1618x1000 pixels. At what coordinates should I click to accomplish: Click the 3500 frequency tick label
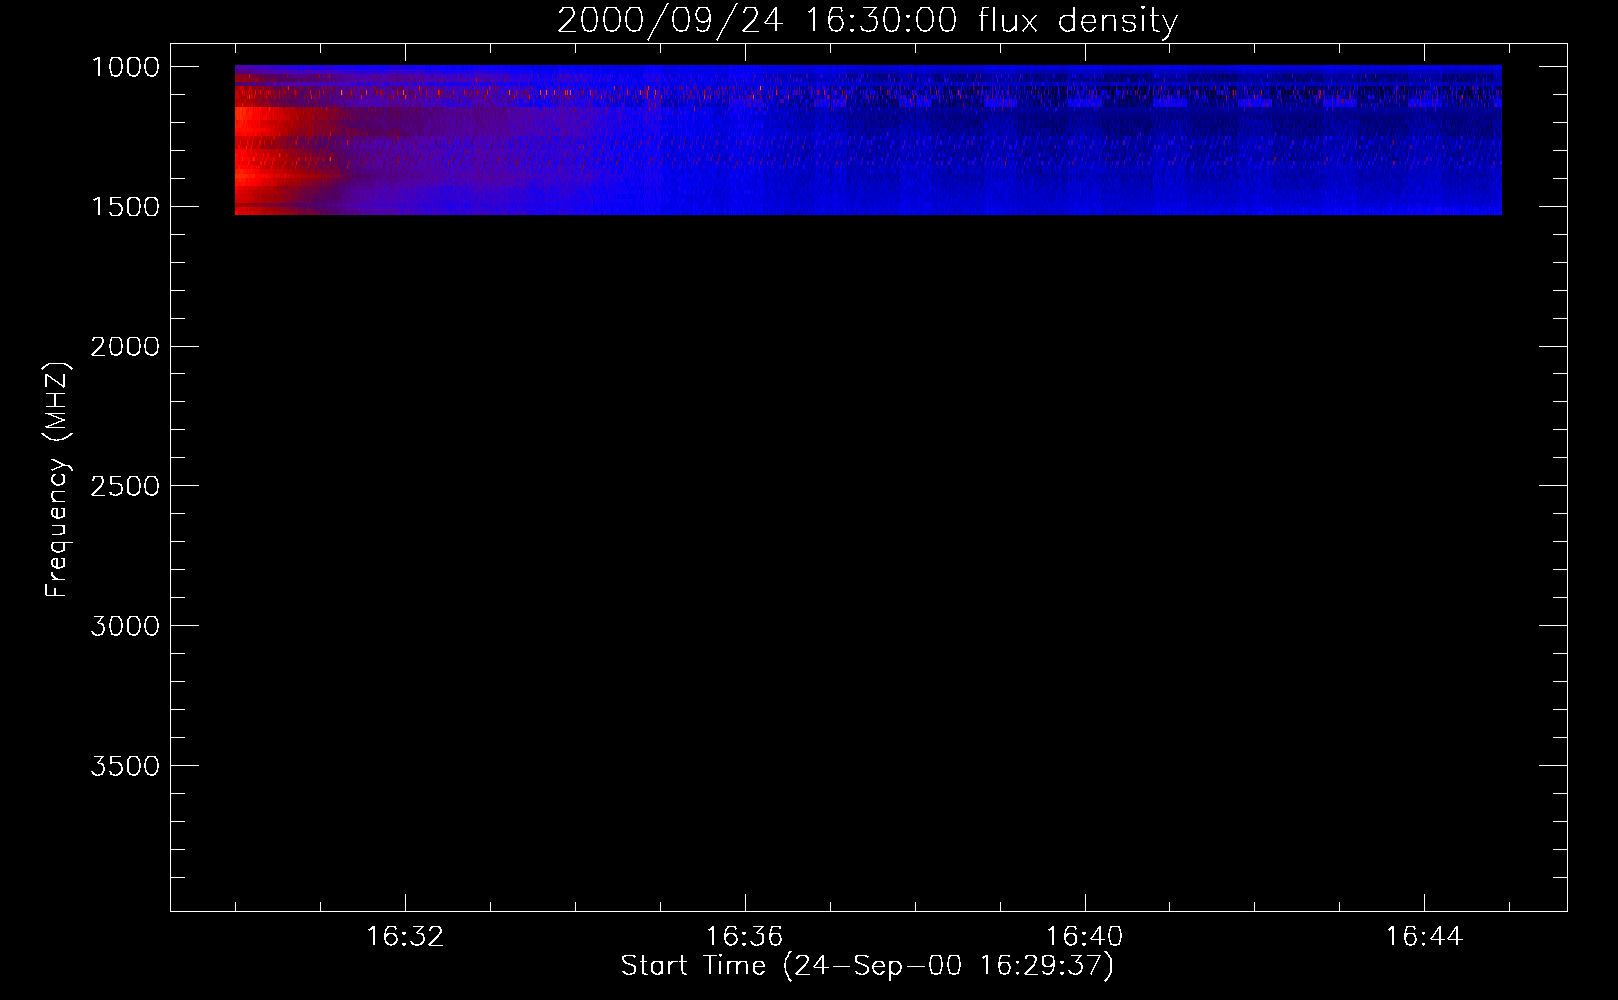coord(125,766)
